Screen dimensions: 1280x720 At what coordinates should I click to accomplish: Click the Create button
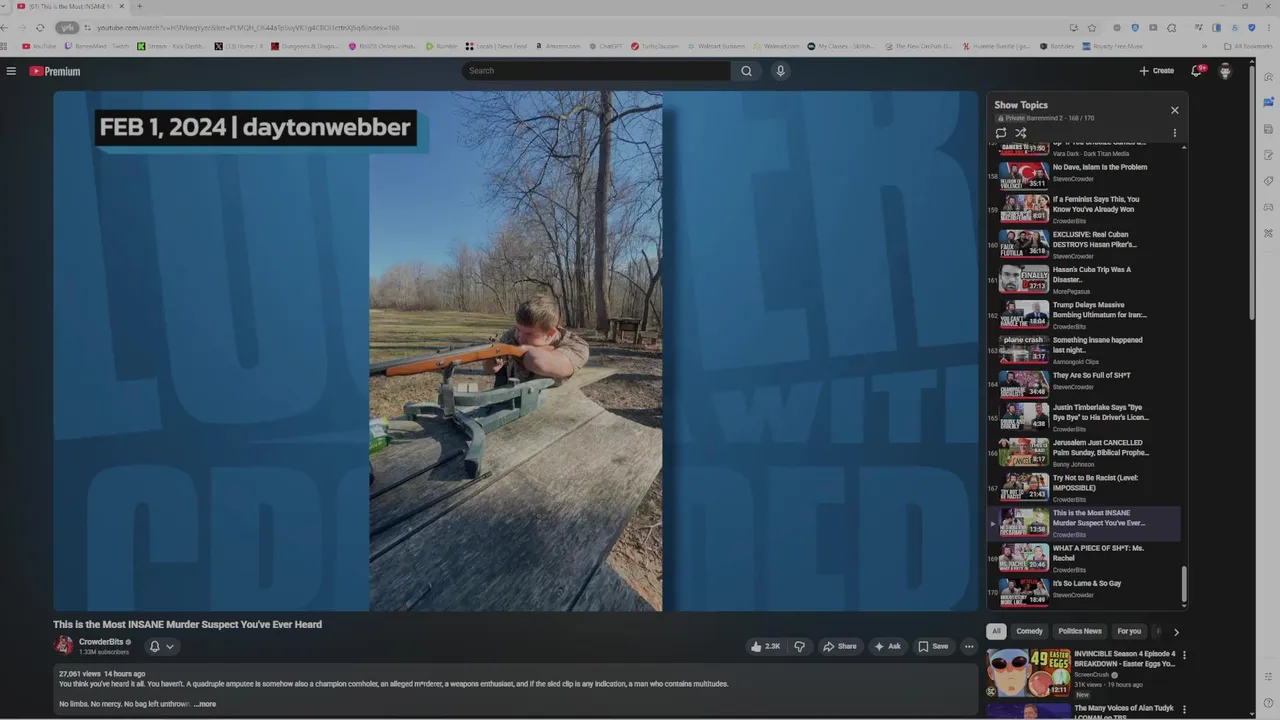(1156, 71)
